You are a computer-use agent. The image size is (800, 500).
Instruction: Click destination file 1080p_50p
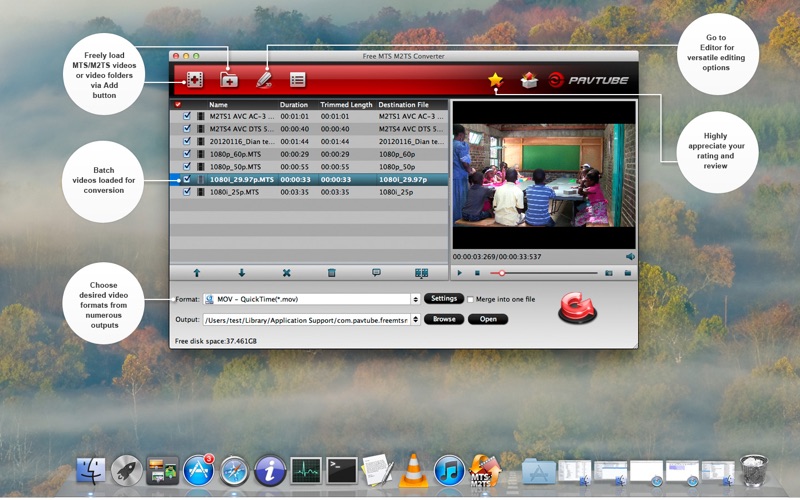[397, 167]
